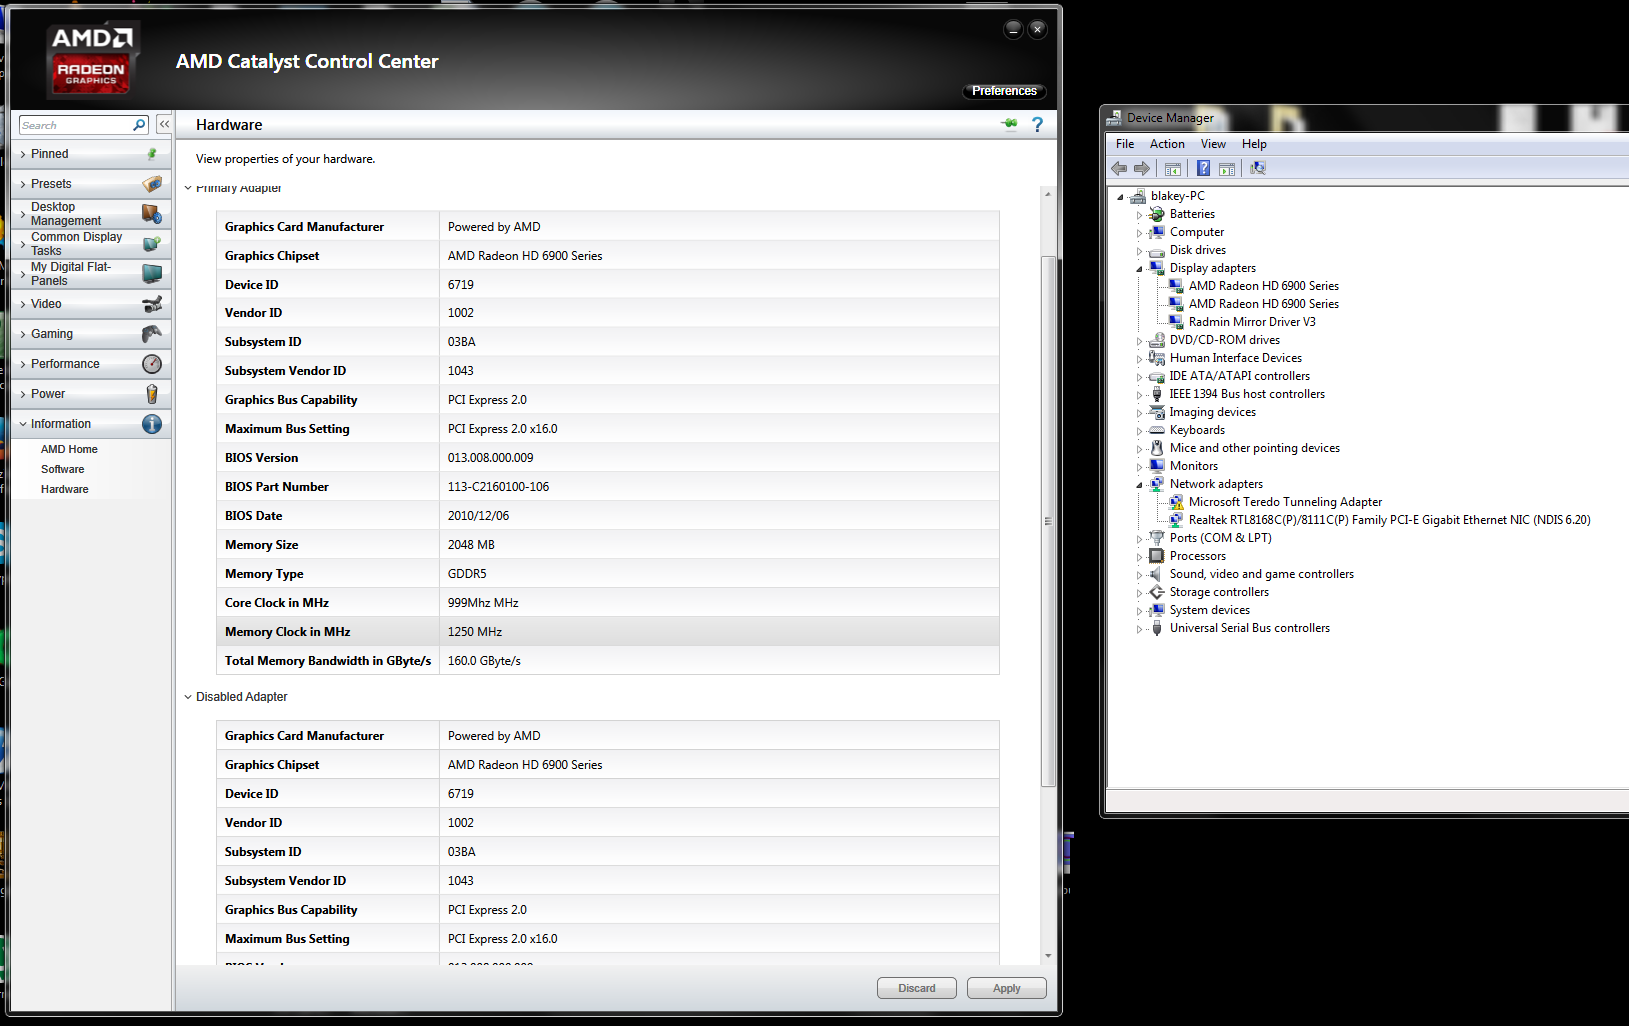Open help via question mark in Hardware header
The width and height of the screenshot is (1629, 1026).
coord(1037,124)
